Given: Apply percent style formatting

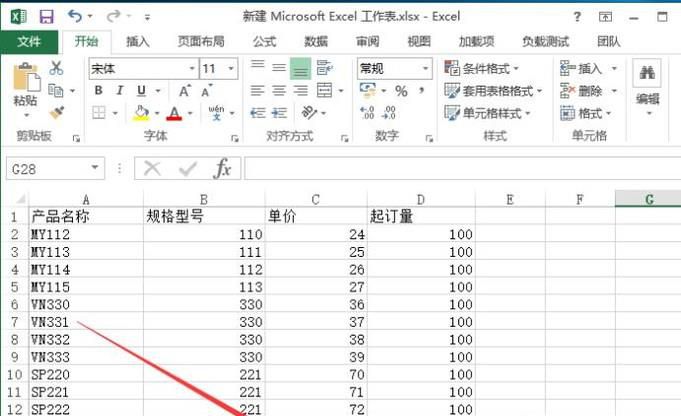Looking at the screenshot, I should pos(401,91).
